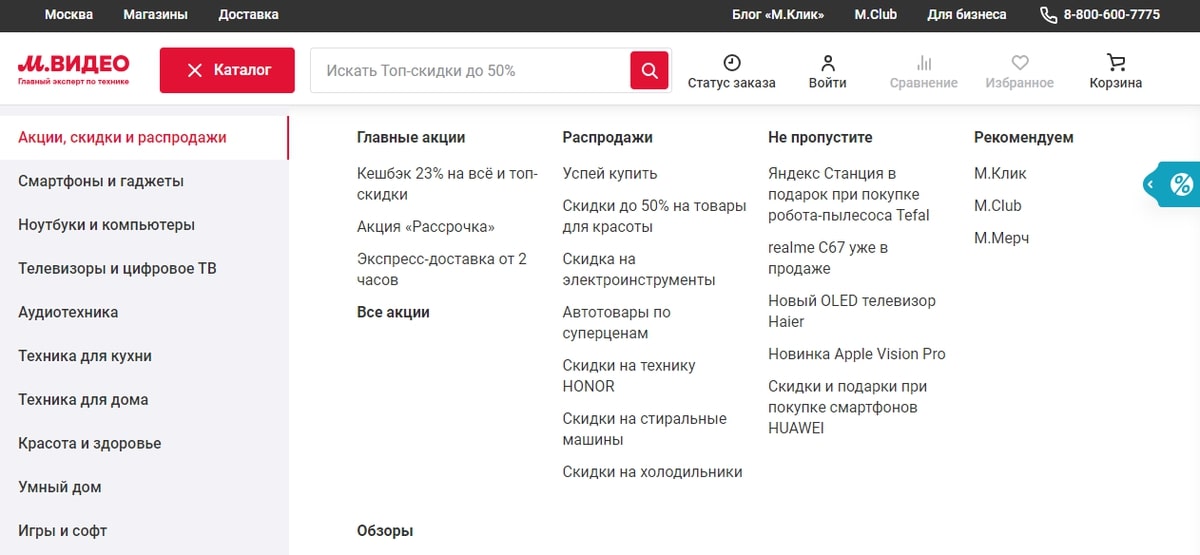Open Новый OLED телевизор Haier link
Screen dimensions: 1200x555
click(x=852, y=311)
